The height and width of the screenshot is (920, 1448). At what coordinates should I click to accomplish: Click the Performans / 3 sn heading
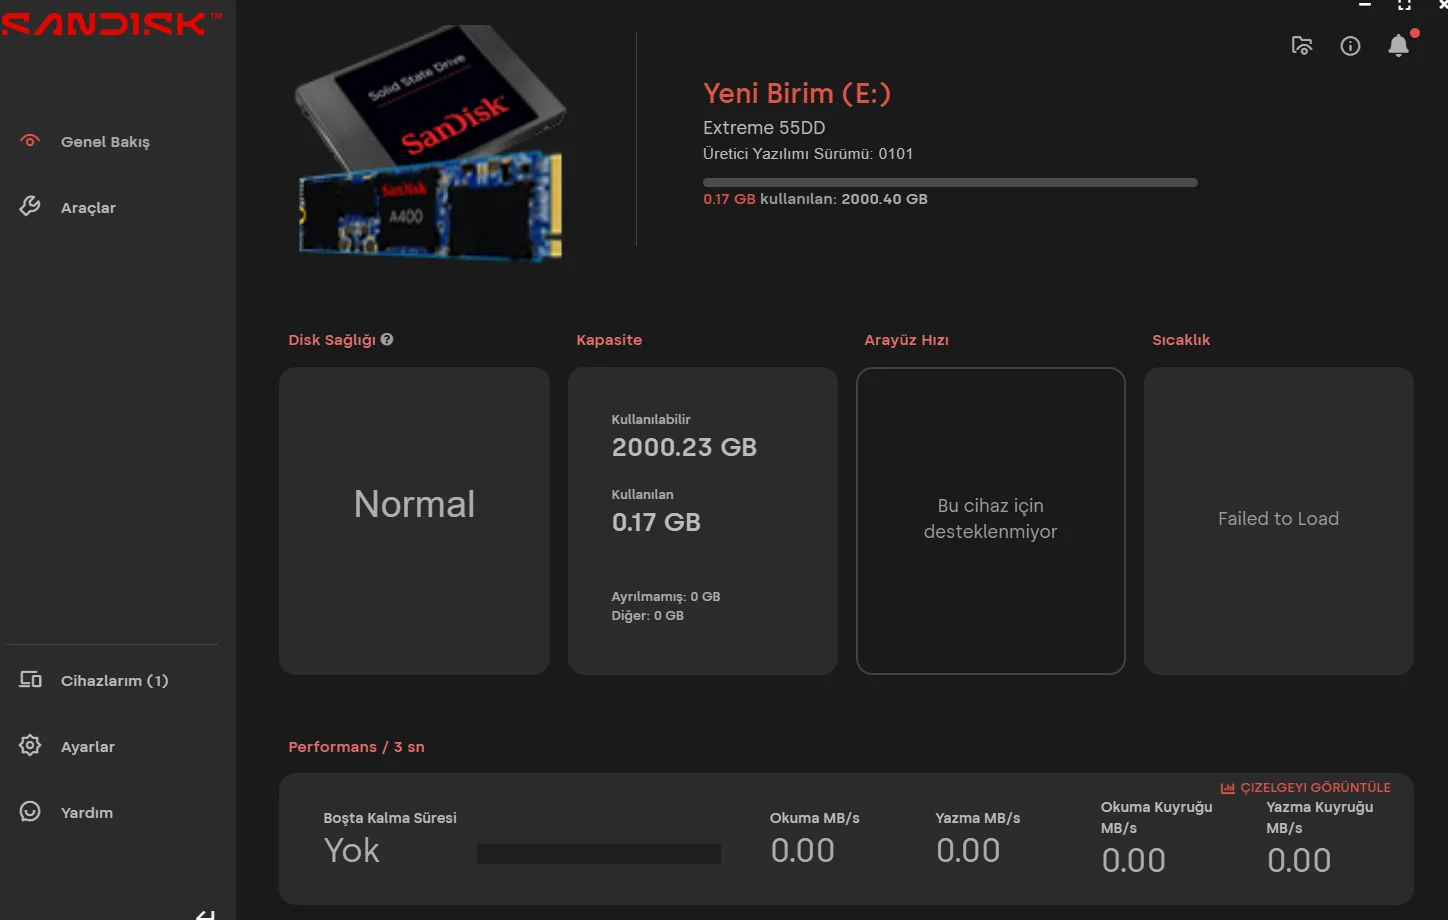(x=356, y=747)
